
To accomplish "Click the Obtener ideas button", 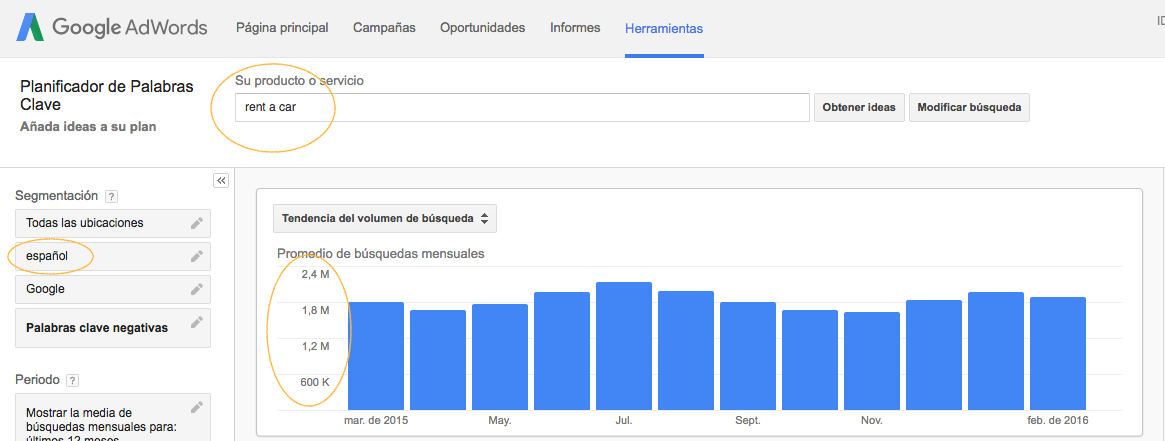I will pyautogui.click(x=858, y=107).
